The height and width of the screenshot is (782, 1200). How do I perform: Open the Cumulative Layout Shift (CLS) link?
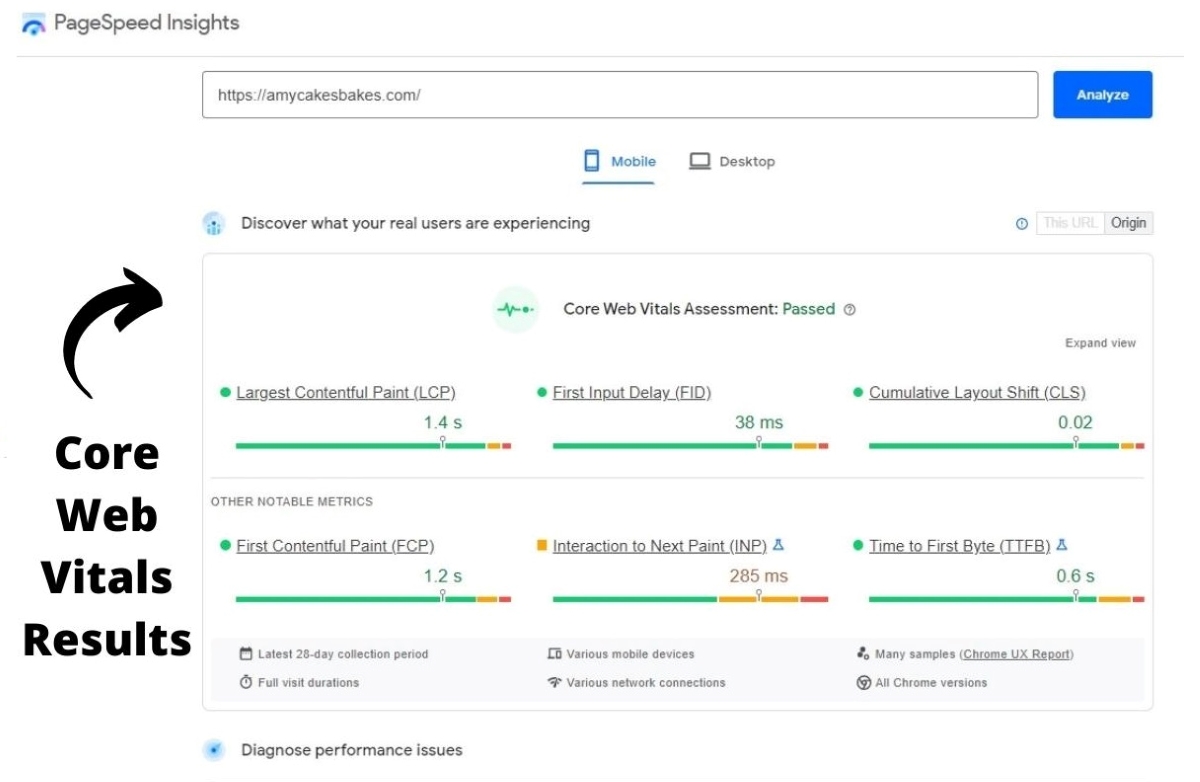coord(977,393)
